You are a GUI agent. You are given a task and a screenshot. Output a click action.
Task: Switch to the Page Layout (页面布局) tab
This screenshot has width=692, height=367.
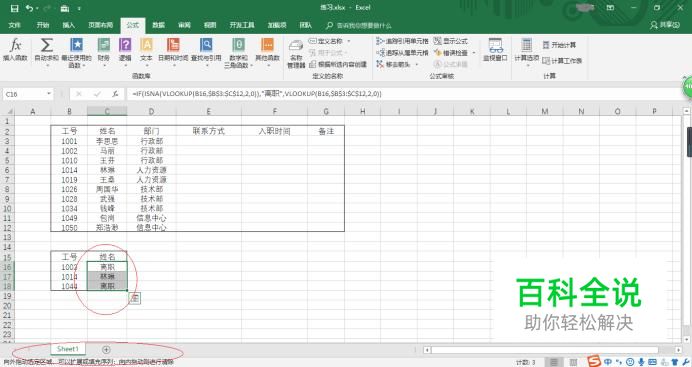point(101,25)
